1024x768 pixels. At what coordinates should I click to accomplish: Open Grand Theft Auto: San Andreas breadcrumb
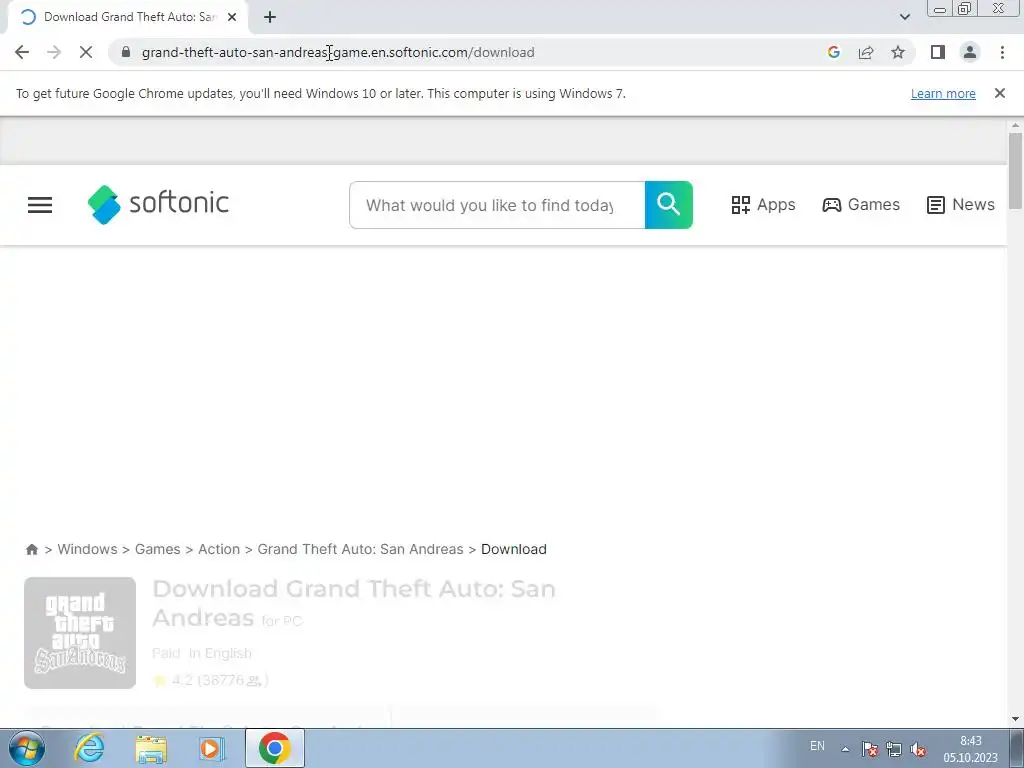pos(360,549)
